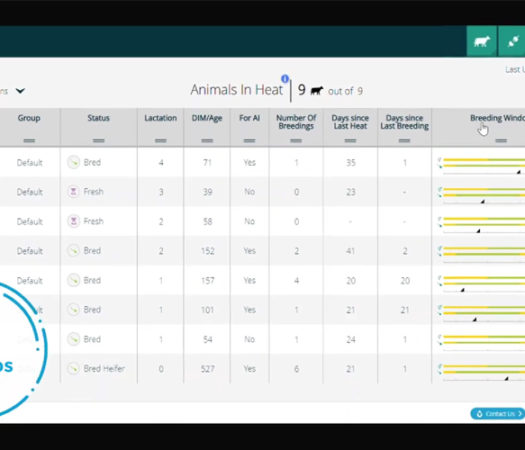
Task: Click the satellite-shaped icon beside the cow button
Action: (x=512, y=42)
